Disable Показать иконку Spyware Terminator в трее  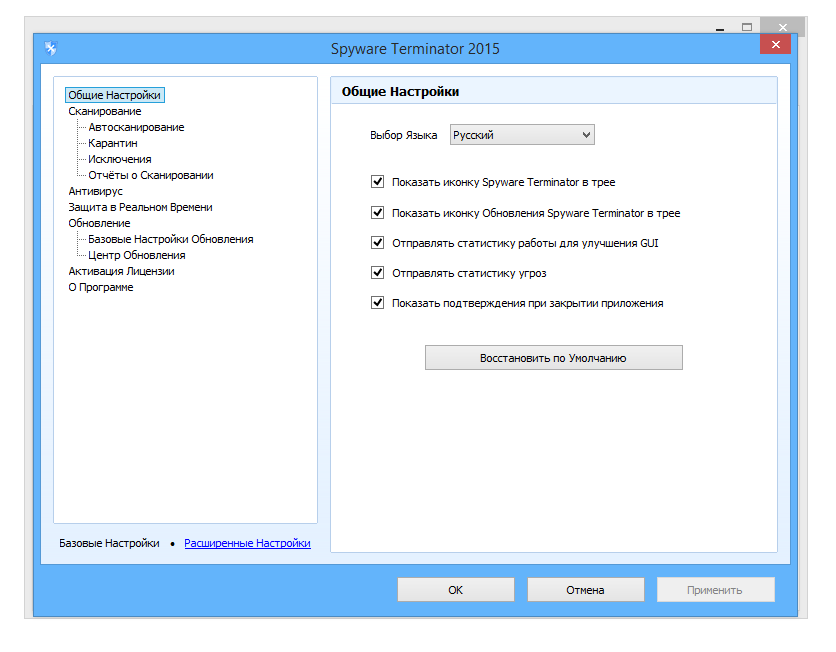(x=377, y=182)
